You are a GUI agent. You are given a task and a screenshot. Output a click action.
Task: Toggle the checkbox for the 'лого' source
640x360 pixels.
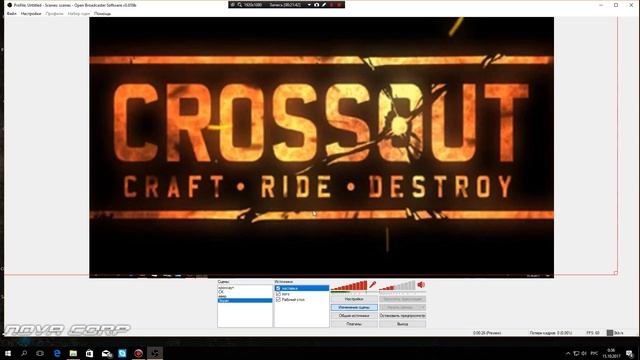[x=278, y=294]
